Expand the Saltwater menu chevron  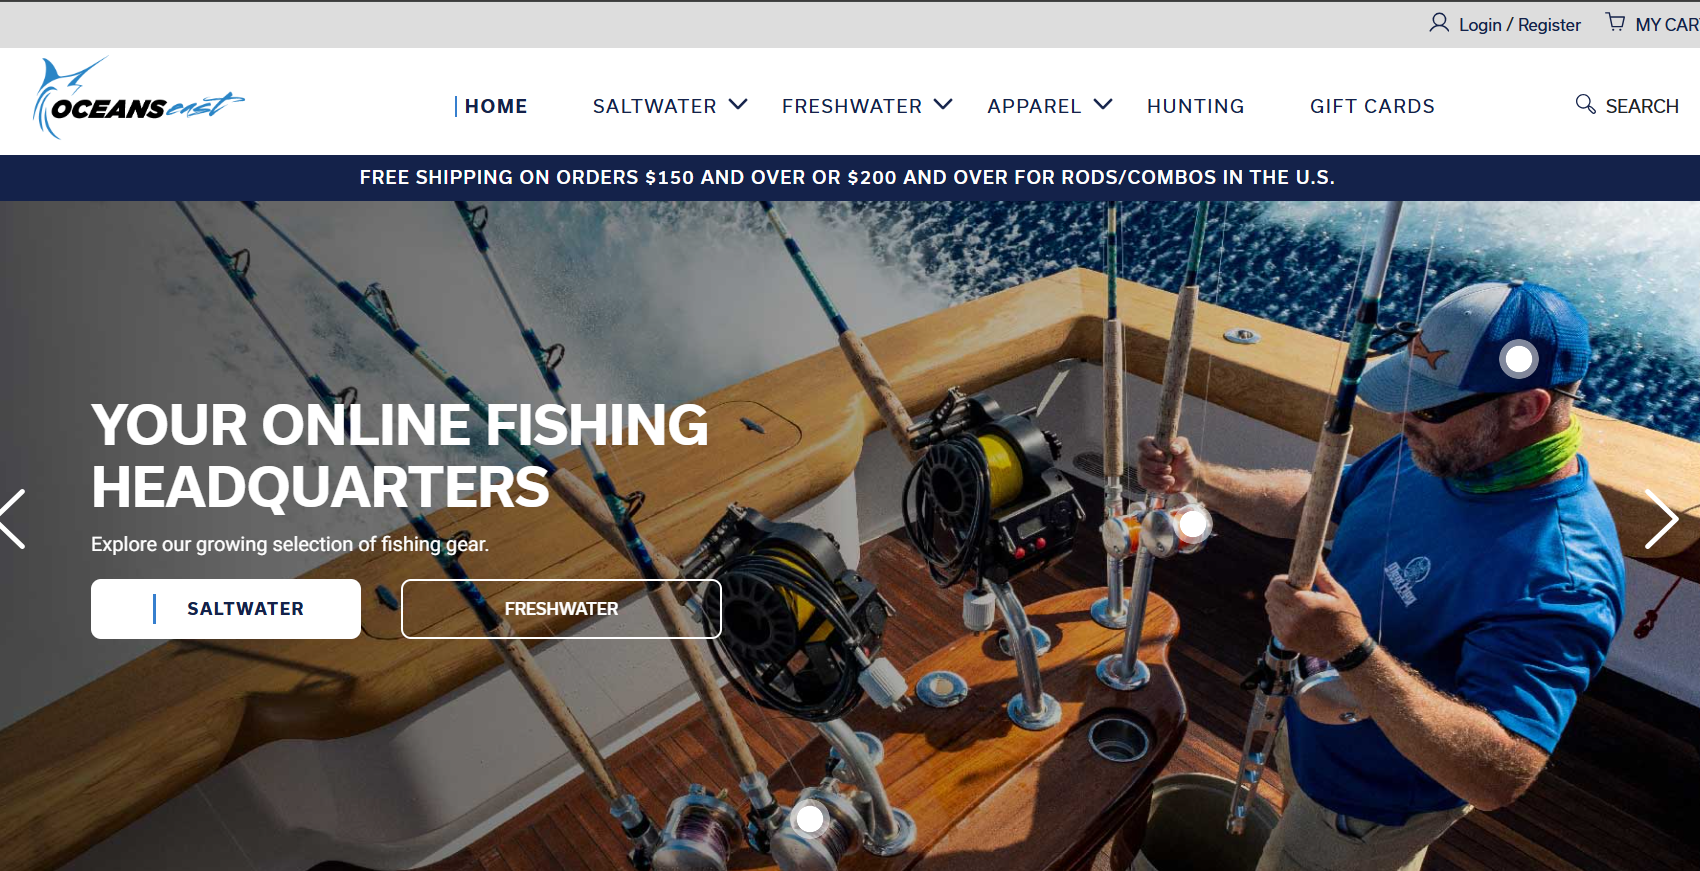pos(738,104)
